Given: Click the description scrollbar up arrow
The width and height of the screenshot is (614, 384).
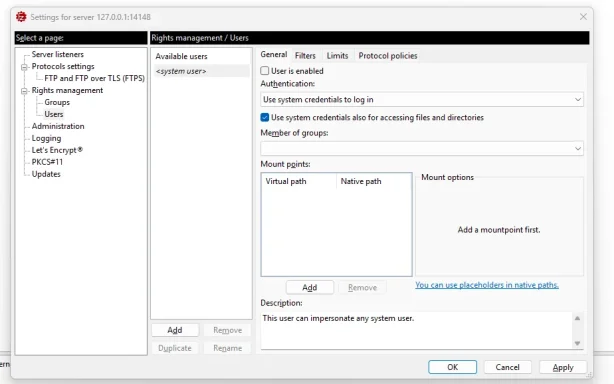Looking at the screenshot, I should point(577,318).
